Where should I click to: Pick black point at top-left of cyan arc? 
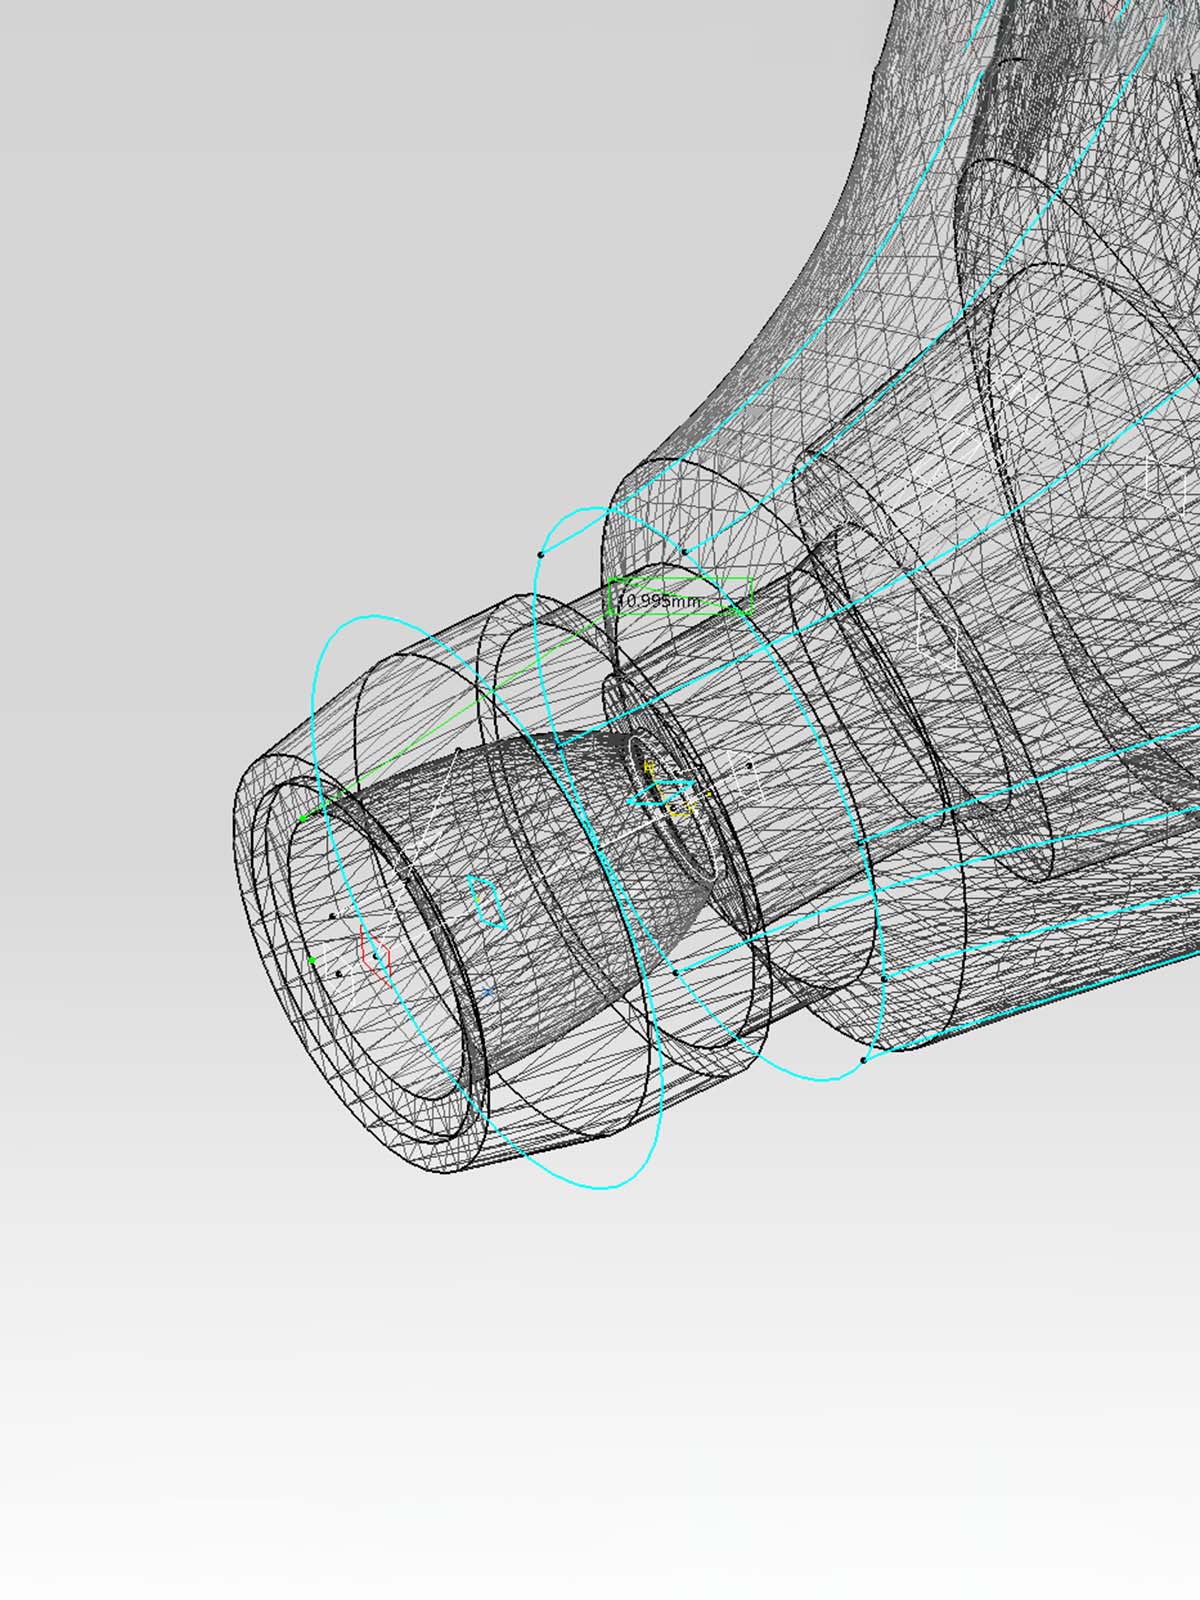[541, 554]
